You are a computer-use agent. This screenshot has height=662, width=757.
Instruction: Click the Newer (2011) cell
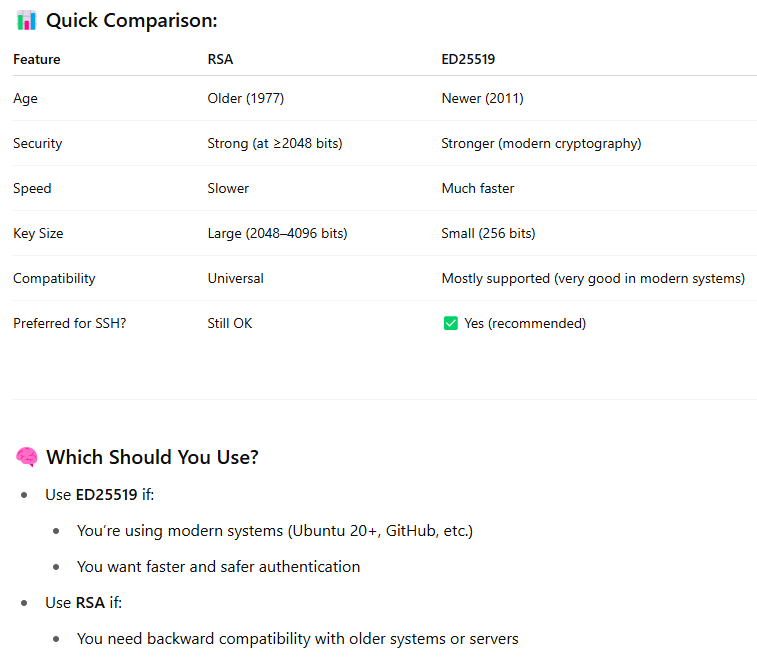pyautogui.click(x=482, y=98)
